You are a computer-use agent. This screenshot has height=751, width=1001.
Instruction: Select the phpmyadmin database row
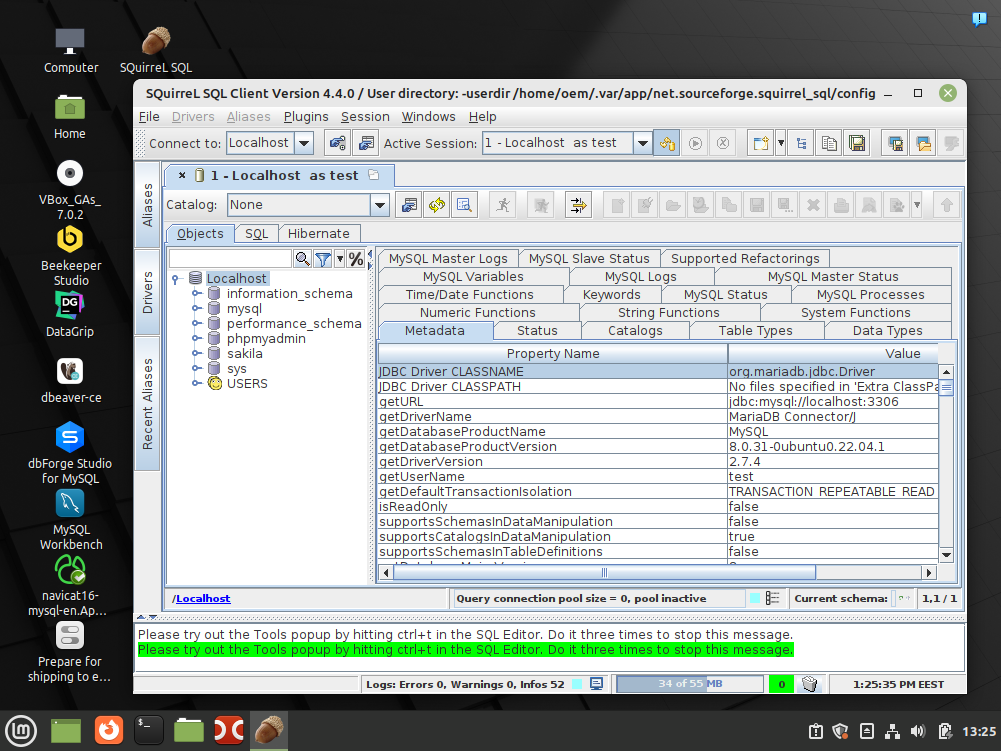click(x=266, y=338)
